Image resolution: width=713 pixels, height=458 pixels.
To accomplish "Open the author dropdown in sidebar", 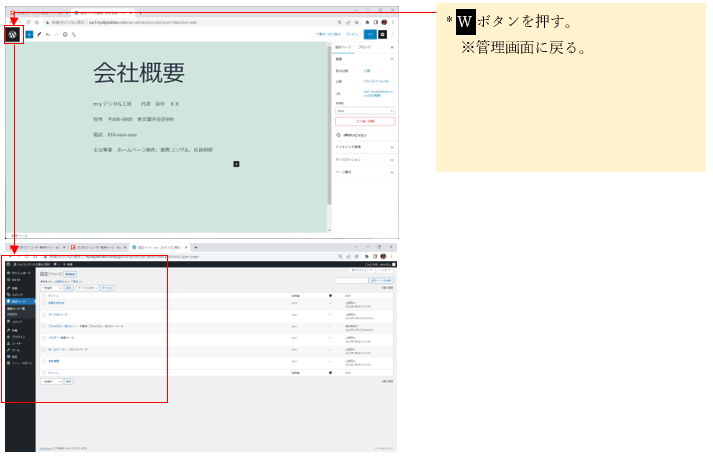I will pos(364,110).
